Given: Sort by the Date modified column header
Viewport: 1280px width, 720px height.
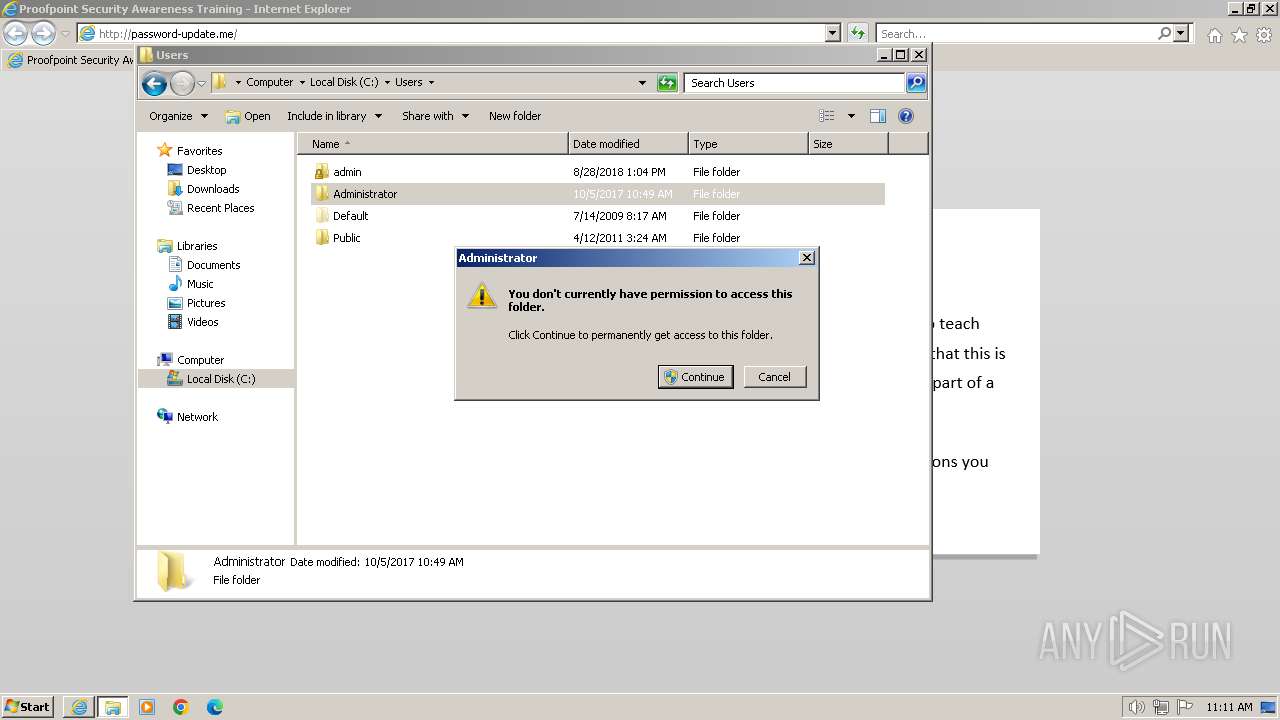Looking at the screenshot, I should (628, 144).
